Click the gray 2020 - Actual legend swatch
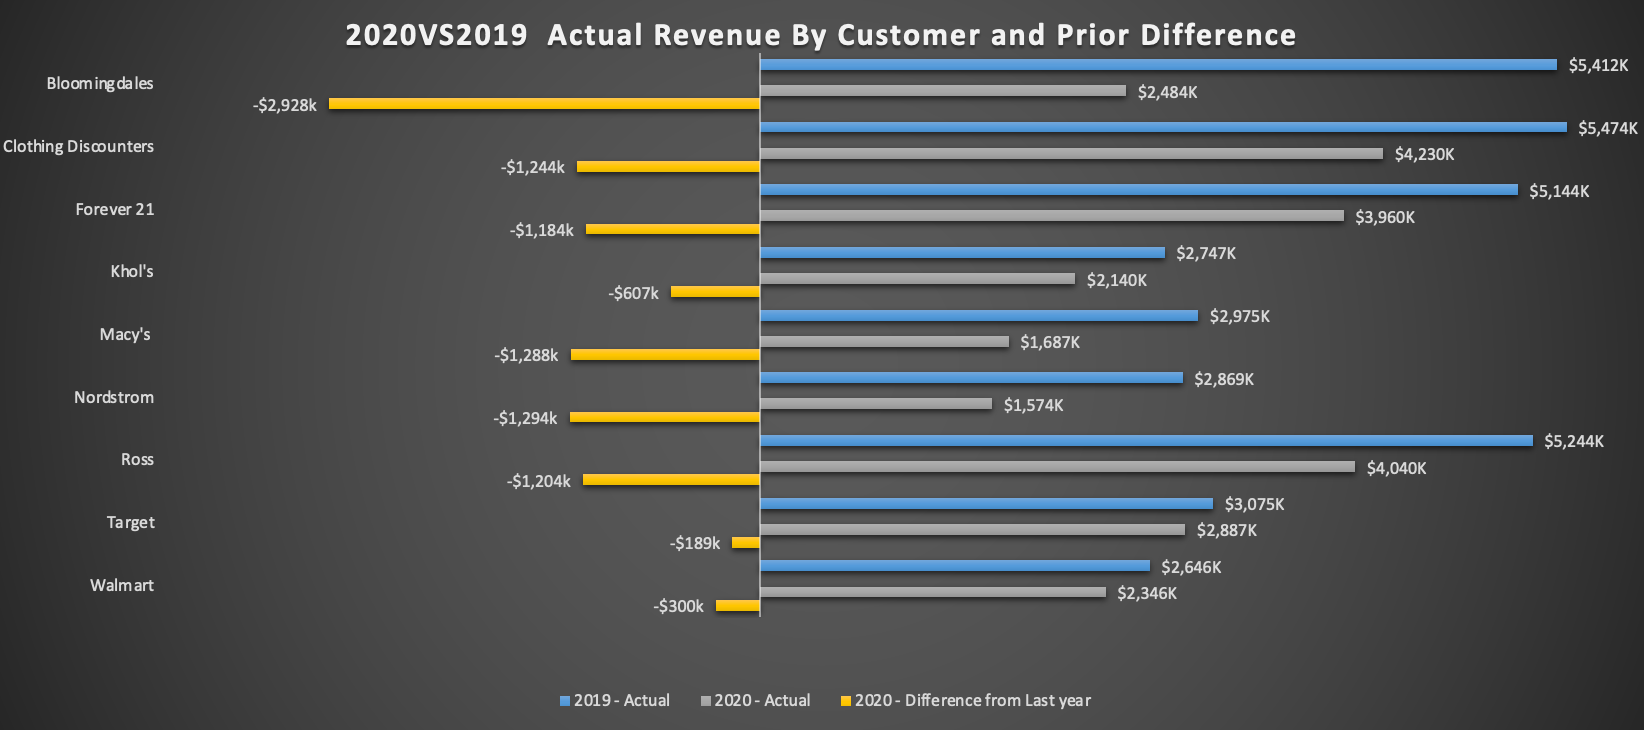The width and height of the screenshot is (1644, 730). pyautogui.click(x=706, y=701)
